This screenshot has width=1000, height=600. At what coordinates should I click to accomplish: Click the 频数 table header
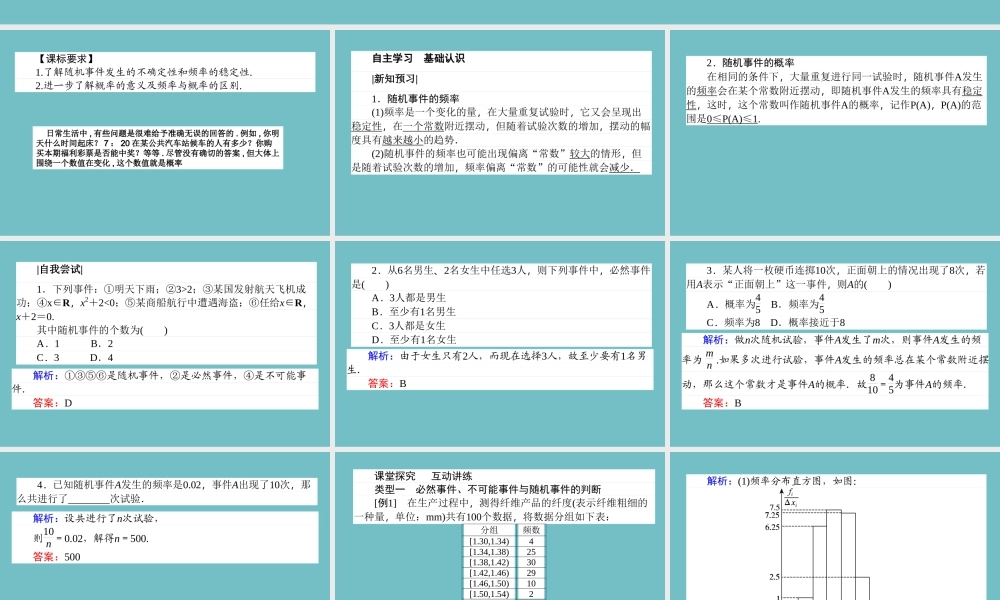pyautogui.click(x=531, y=530)
